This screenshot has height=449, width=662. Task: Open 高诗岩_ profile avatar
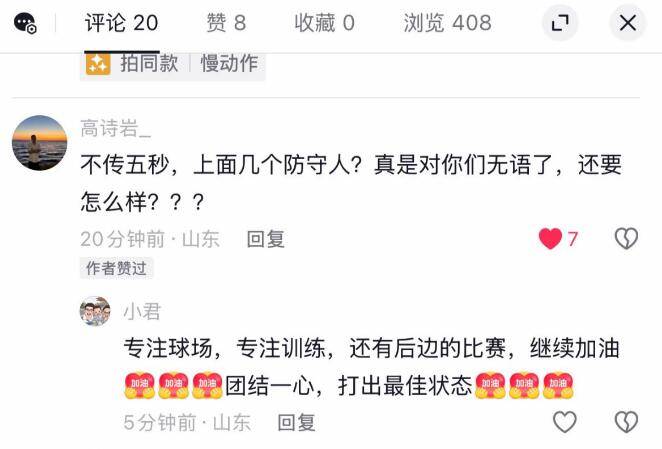(x=40, y=143)
